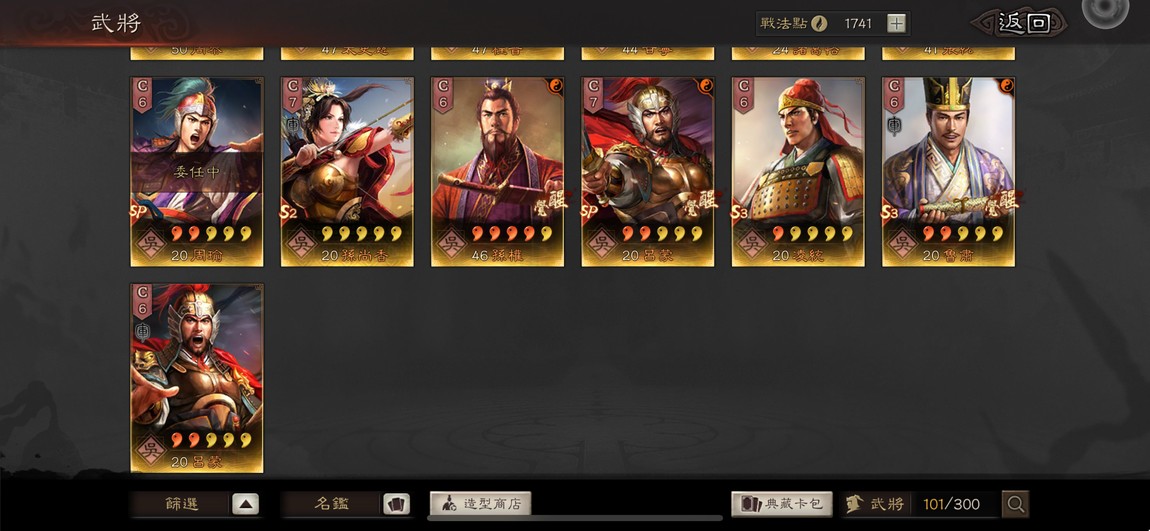Viewport: 1150px width, 531px height.
Task: Click the yin-yang badge on 孫權 card
Action: 555,85
